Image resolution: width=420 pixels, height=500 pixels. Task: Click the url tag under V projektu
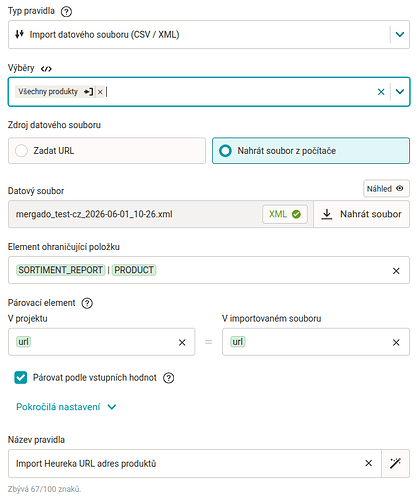coord(23,342)
